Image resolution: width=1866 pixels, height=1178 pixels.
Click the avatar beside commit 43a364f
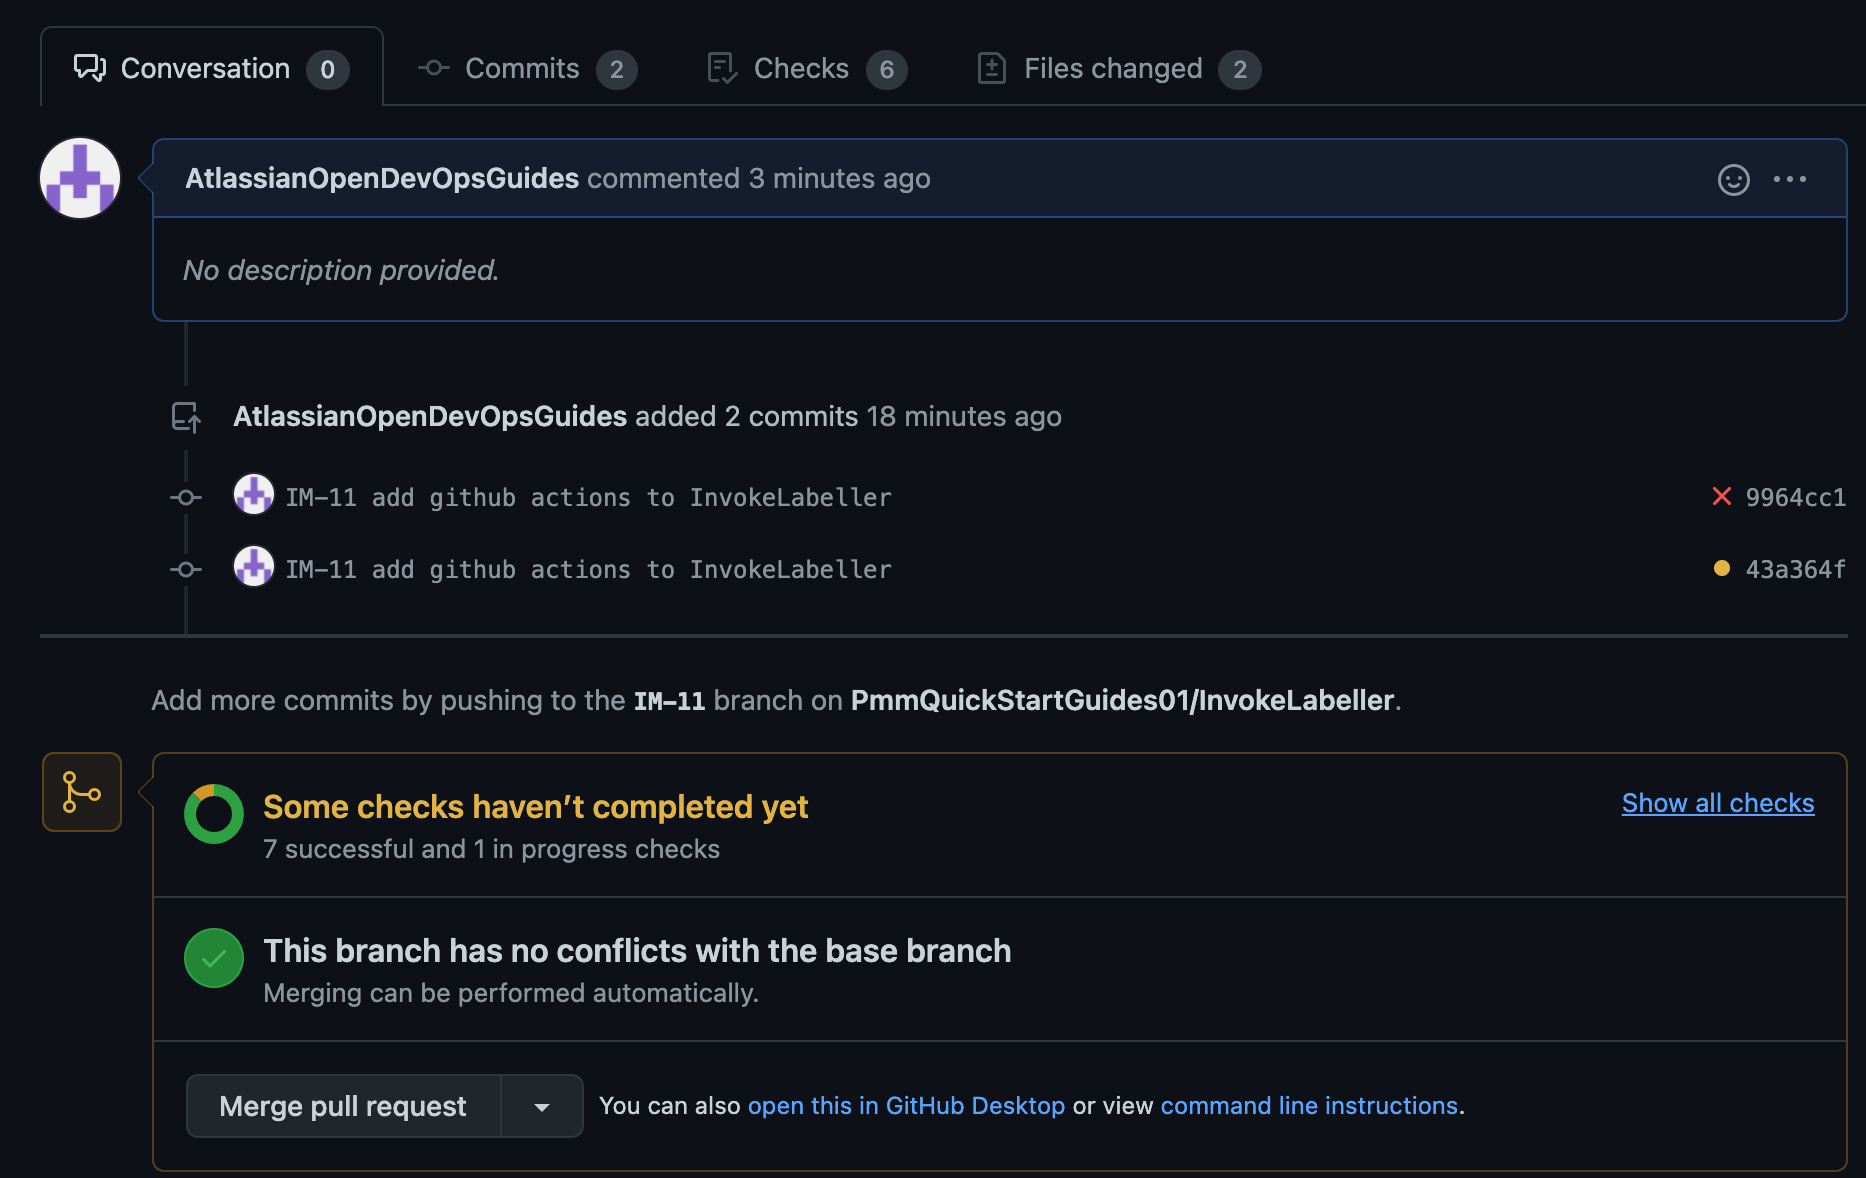254,567
